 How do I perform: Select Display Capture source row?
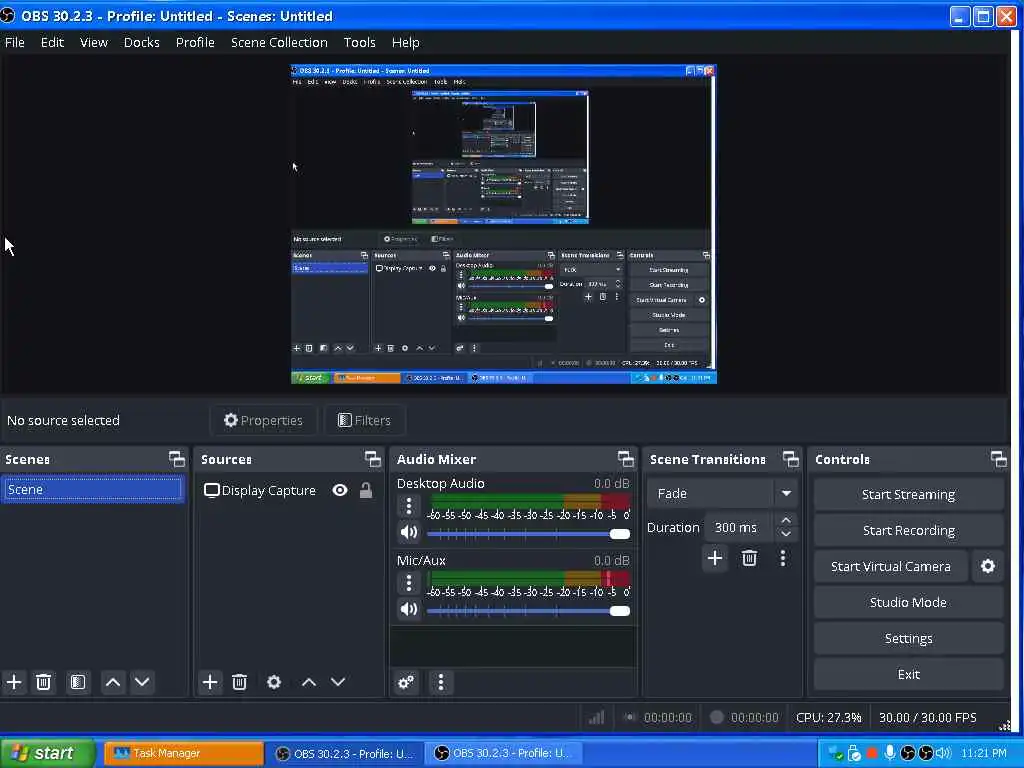click(x=289, y=490)
